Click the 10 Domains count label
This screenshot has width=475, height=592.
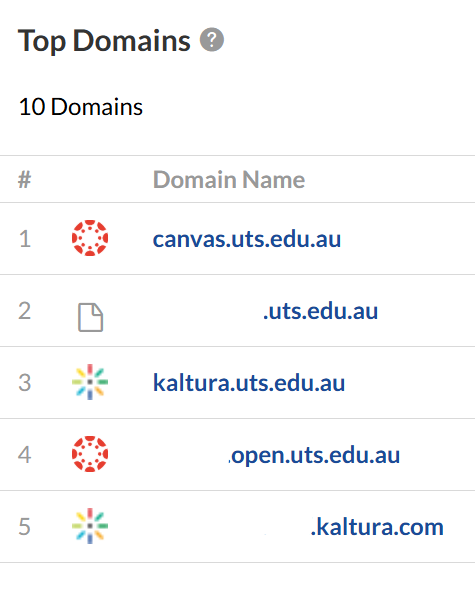(81, 107)
